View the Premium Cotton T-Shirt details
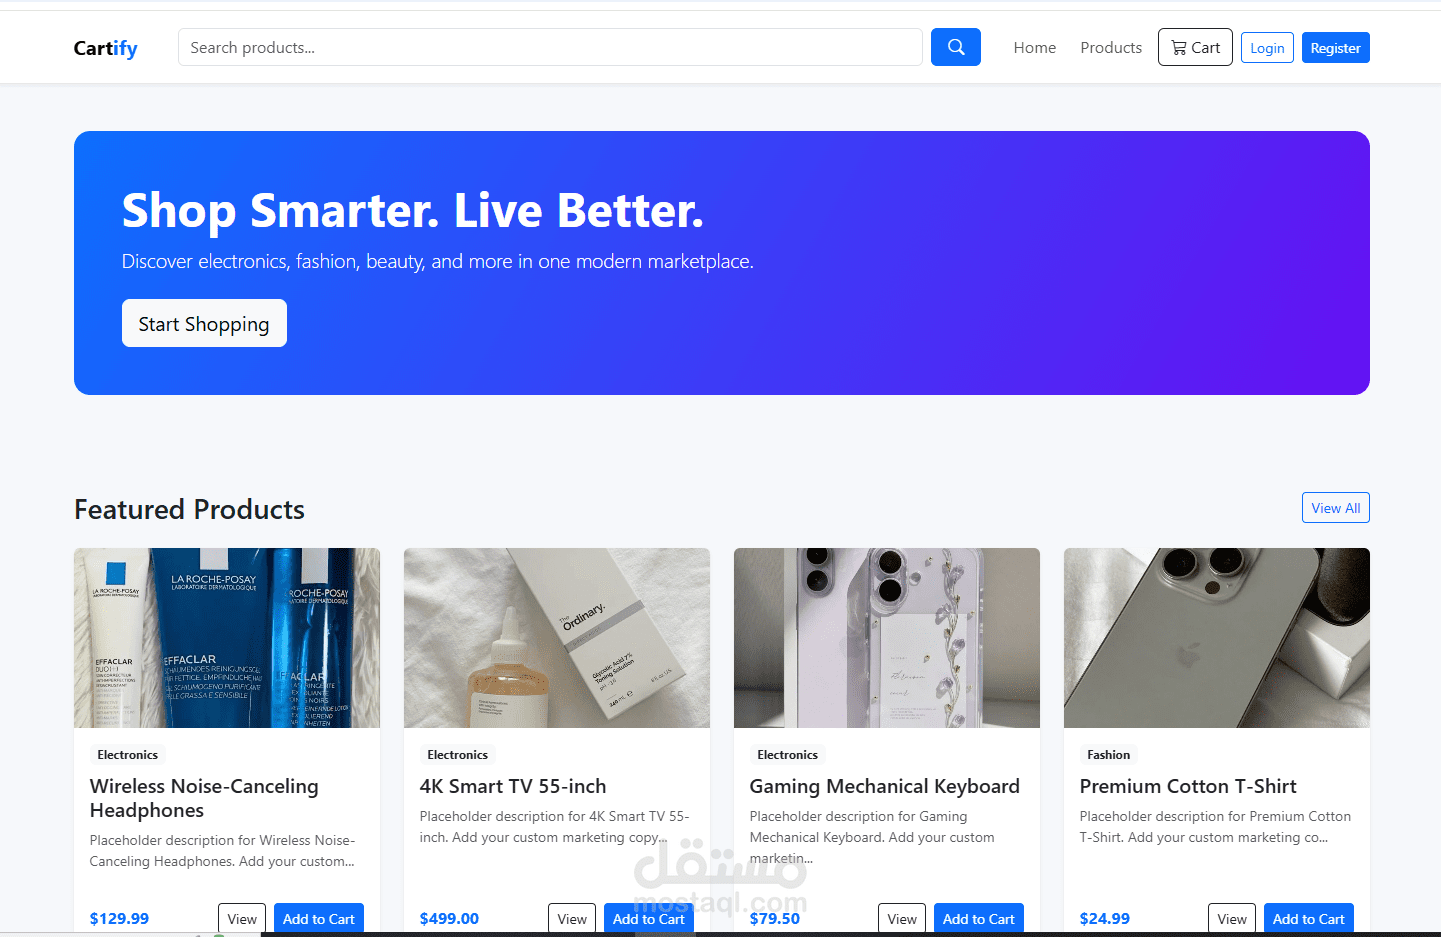 click(x=1232, y=918)
